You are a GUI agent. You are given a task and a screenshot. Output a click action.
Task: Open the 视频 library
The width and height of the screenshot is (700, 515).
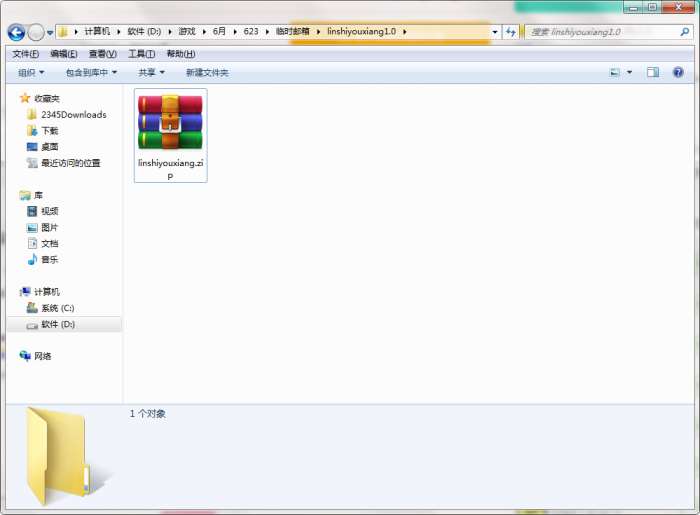50,211
